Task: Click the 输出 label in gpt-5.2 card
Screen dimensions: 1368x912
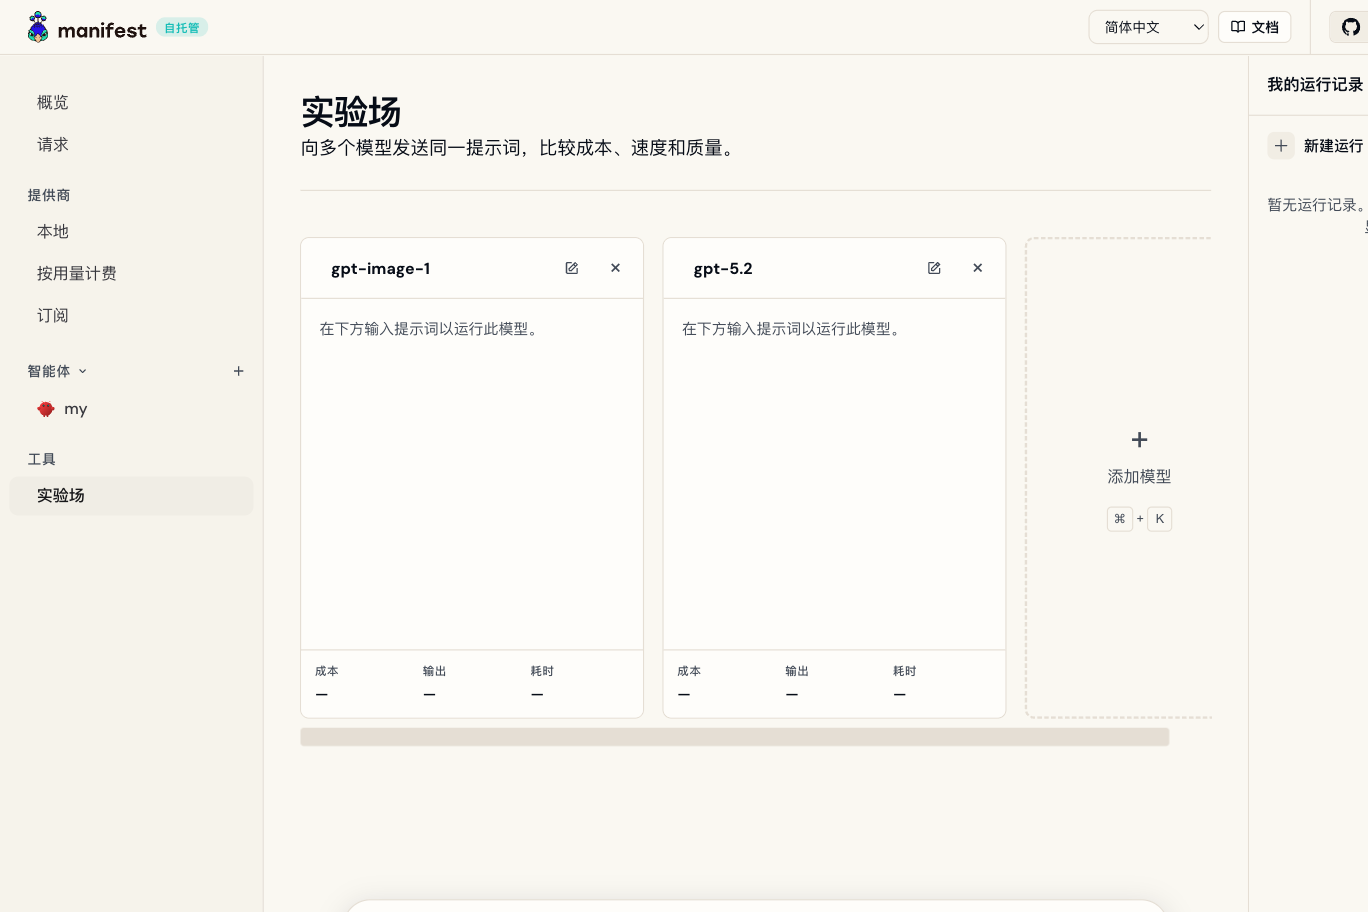Action: click(x=797, y=671)
